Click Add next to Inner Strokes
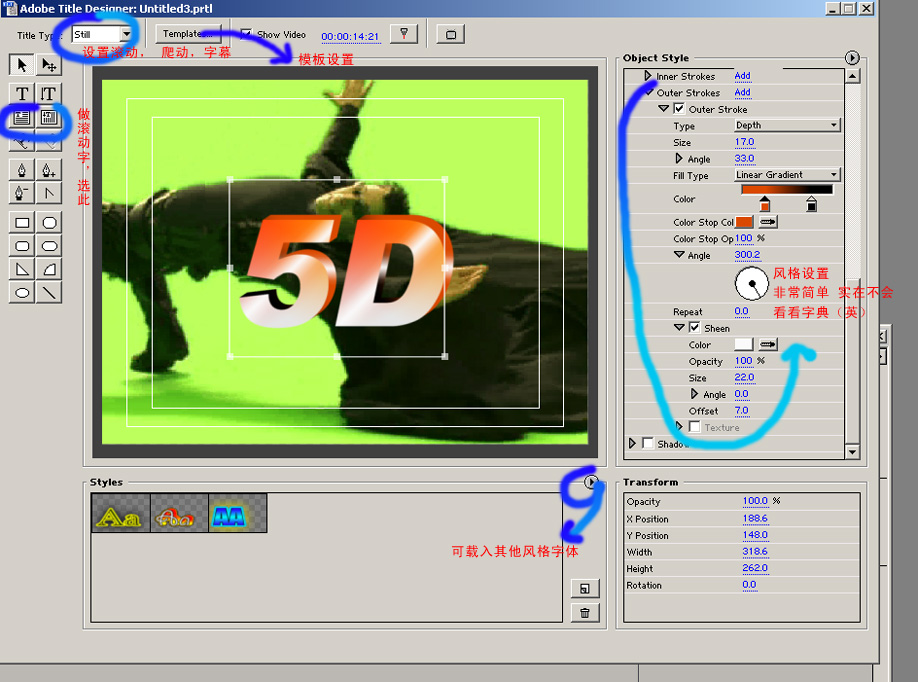 (x=742, y=76)
